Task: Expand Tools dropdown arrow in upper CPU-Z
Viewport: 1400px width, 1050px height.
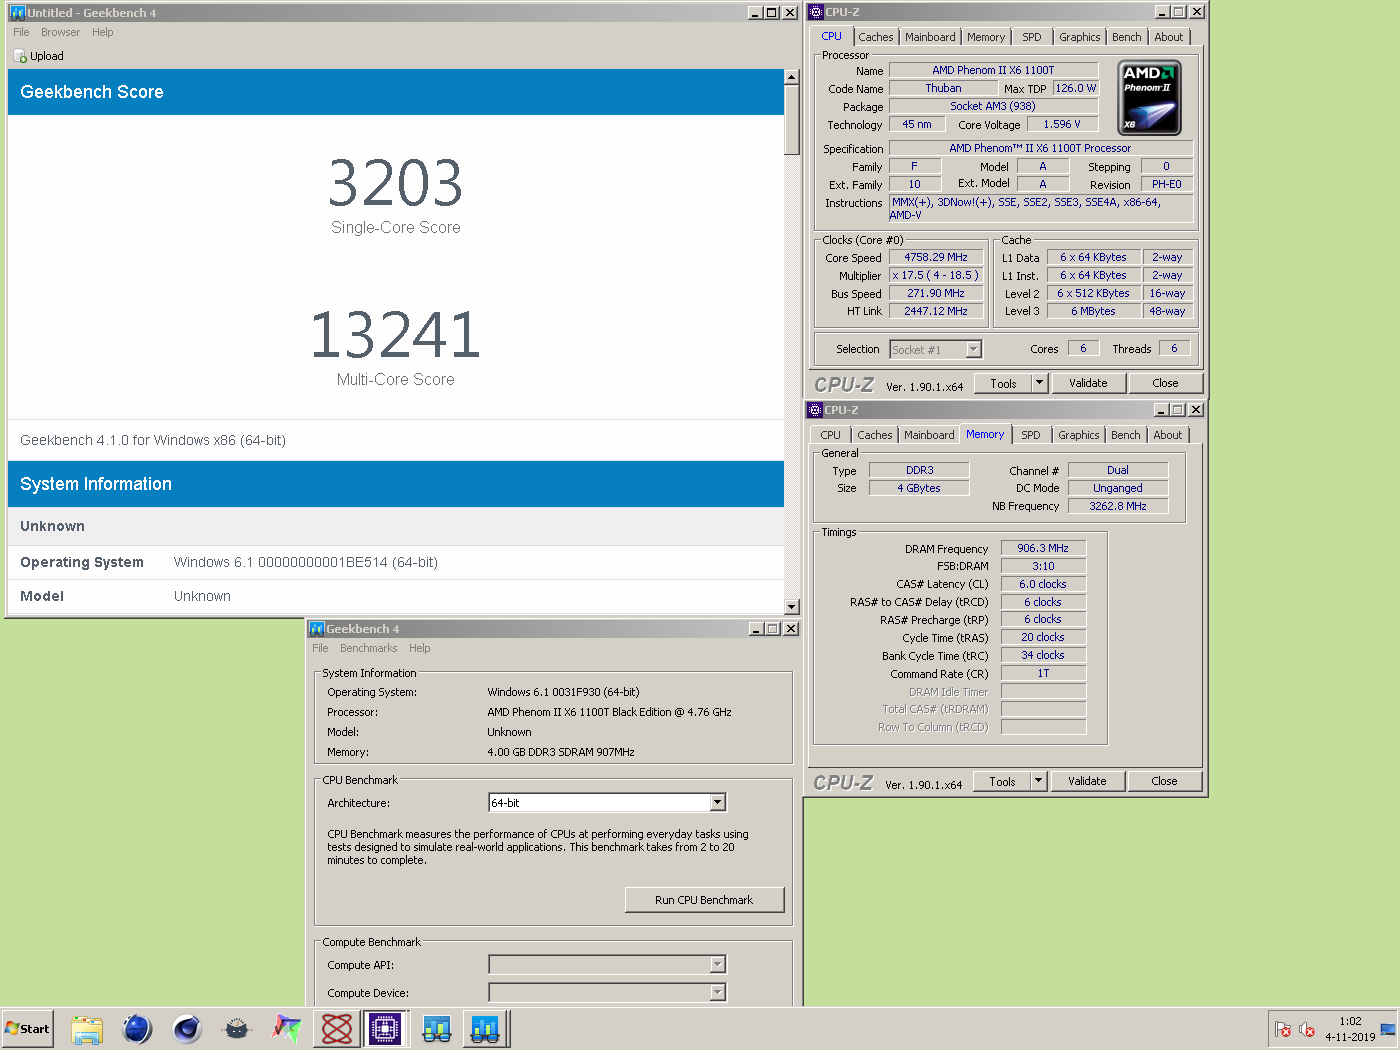Action: [1039, 383]
